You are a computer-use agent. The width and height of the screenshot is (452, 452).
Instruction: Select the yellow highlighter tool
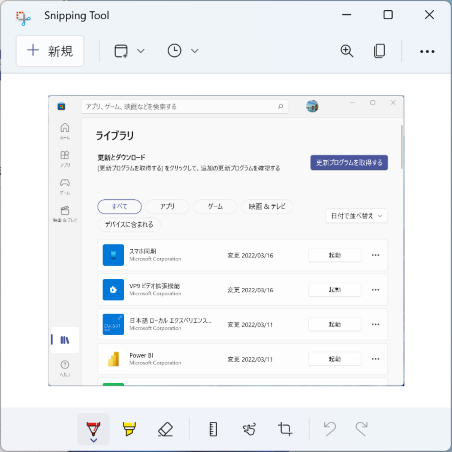click(129, 429)
